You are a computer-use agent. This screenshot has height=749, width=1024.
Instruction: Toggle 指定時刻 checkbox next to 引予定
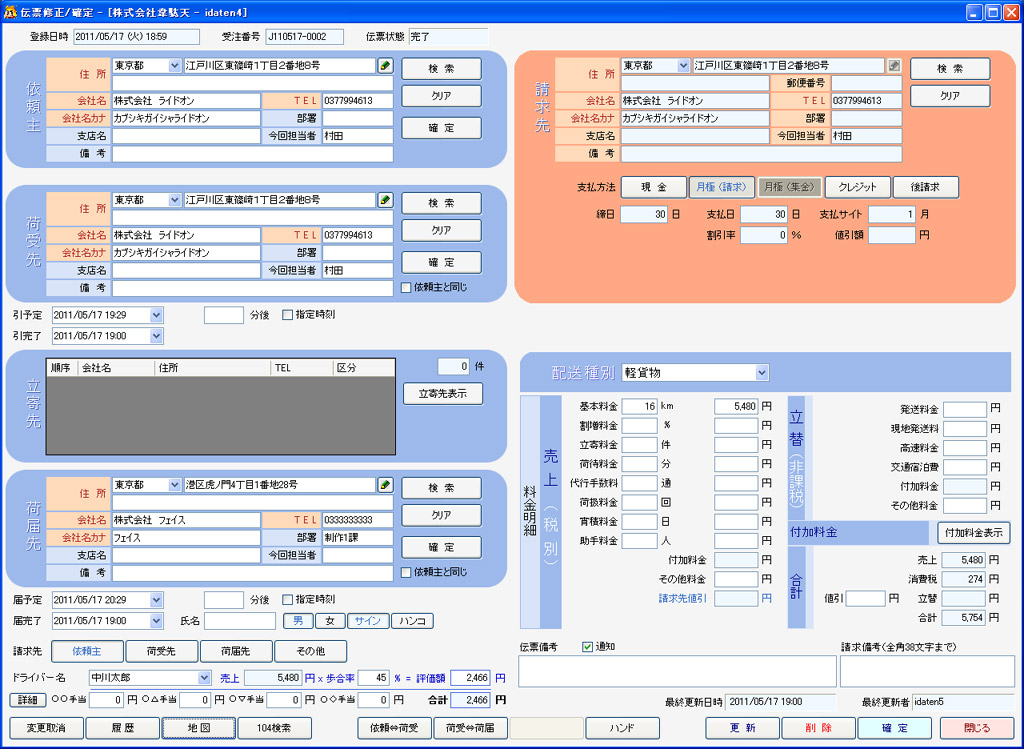tap(287, 315)
